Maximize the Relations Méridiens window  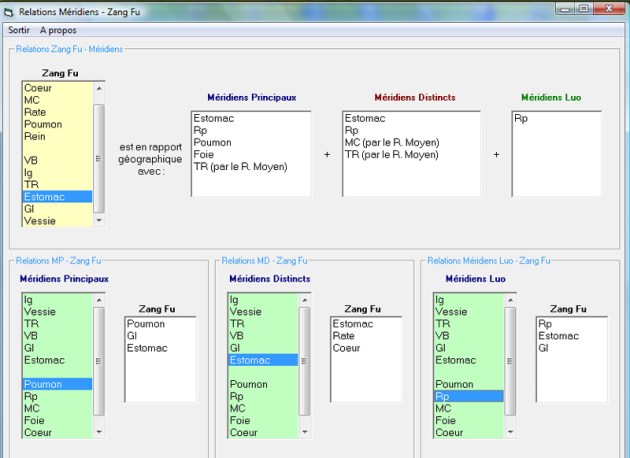pyautogui.click(x=584, y=8)
